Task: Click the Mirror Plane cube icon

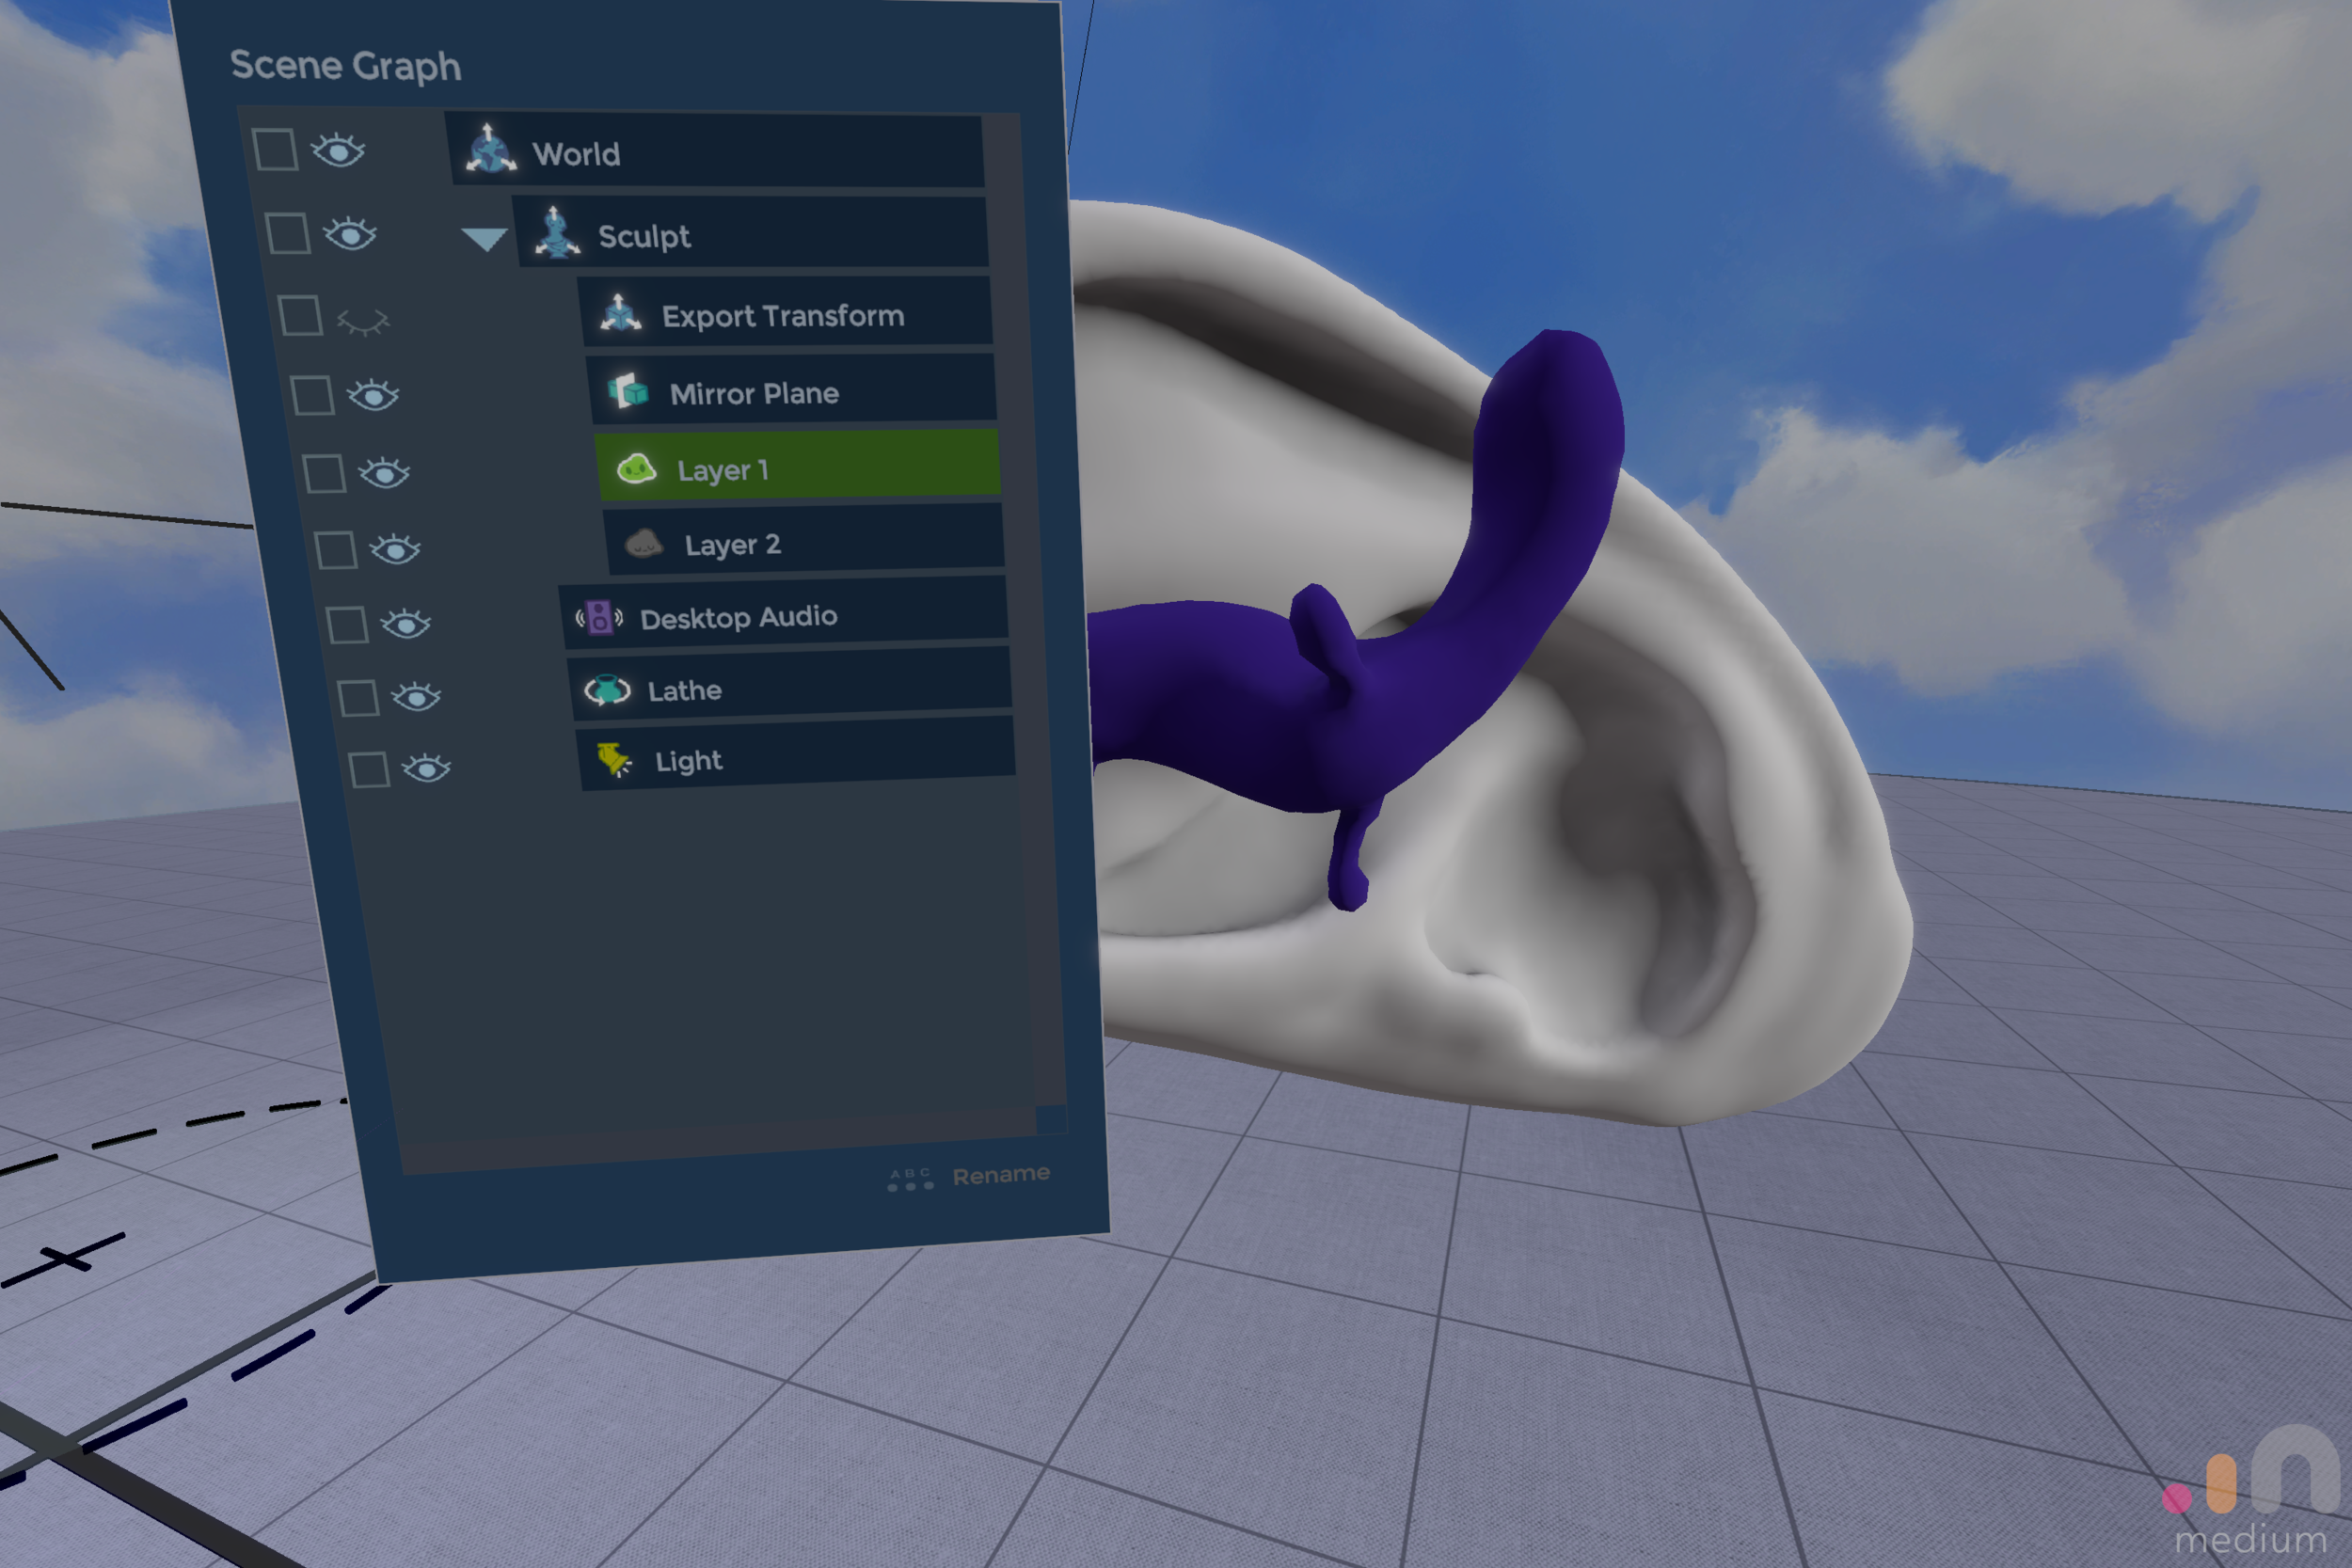Action: click(629, 391)
